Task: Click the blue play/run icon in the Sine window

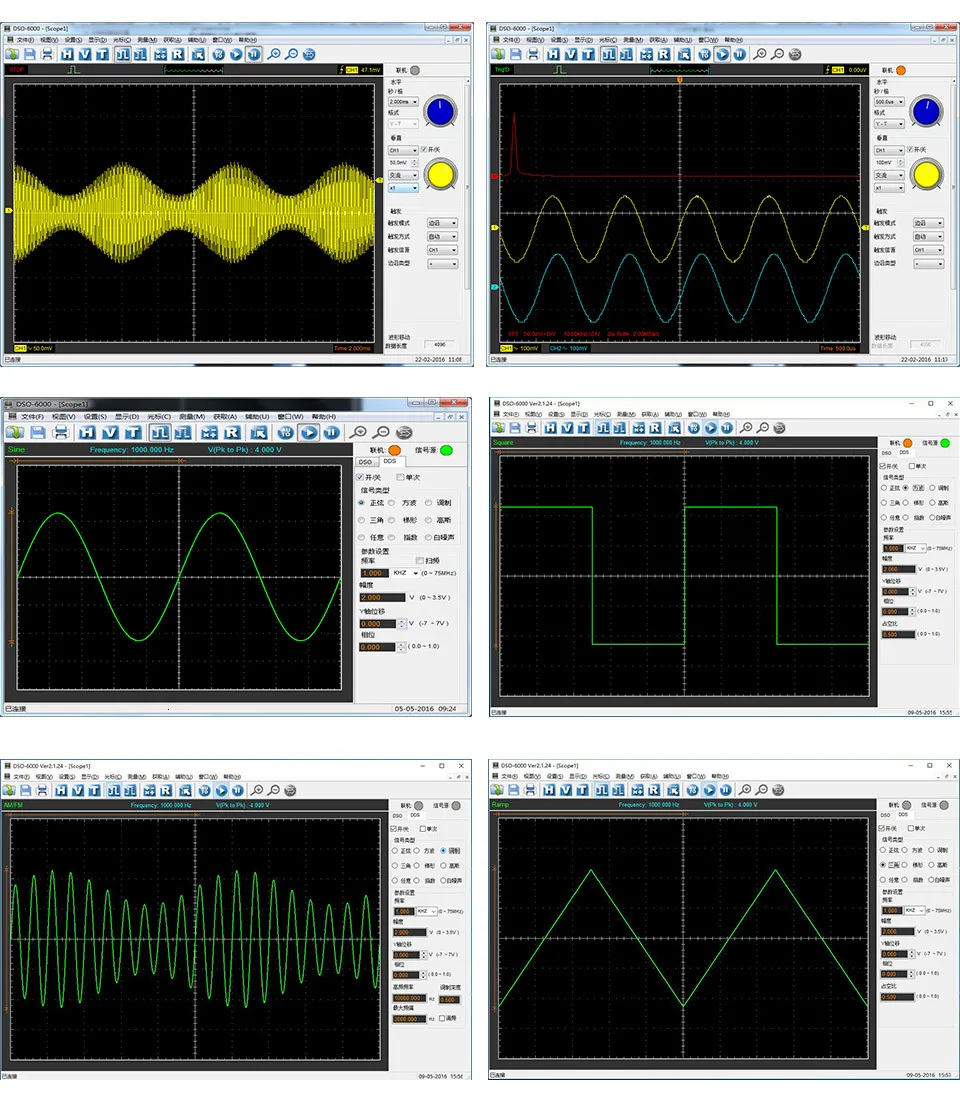Action: point(308,433)
